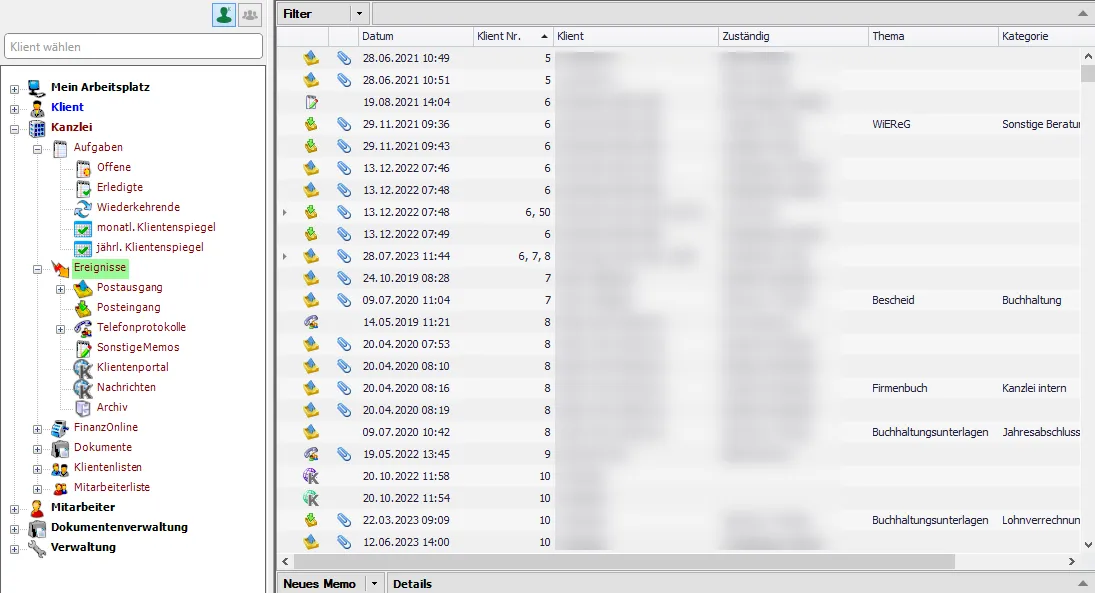Sort by the Klient Nr. column header
The width and height of the screenshot is (1095, 593).
[x=513, y=36]
